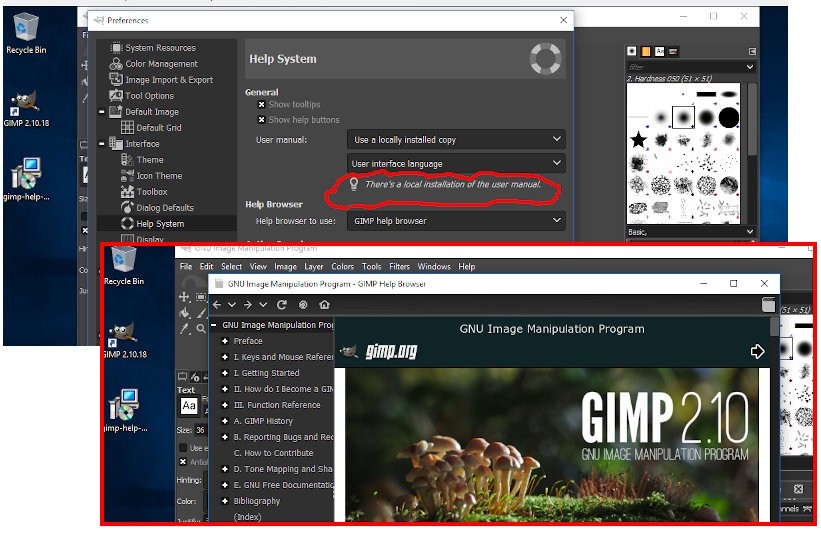
Task: Go forward in Help Browser
Action: 248,305
